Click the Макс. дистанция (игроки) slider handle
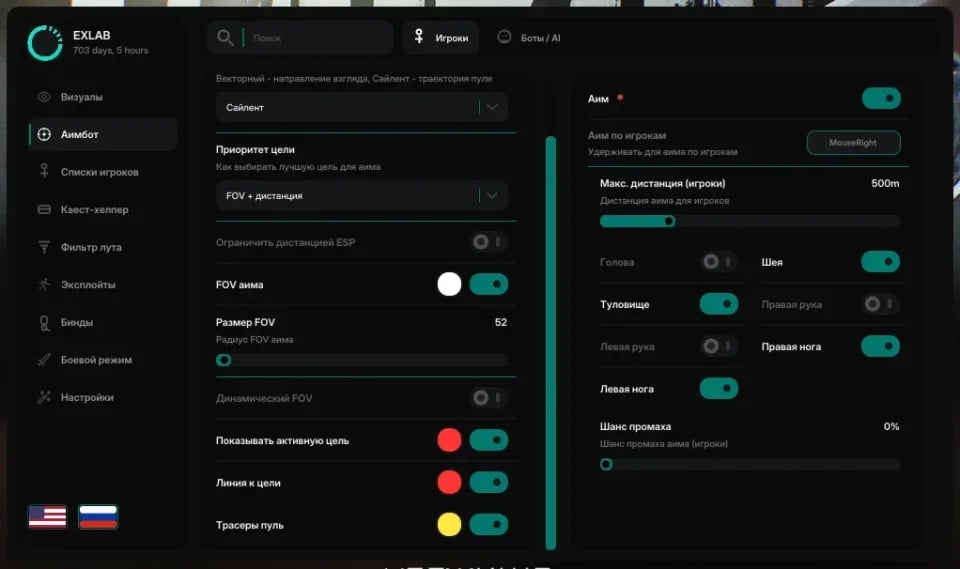Image resolution: width=960 pixels, height=569 pixels. point(669,221)
